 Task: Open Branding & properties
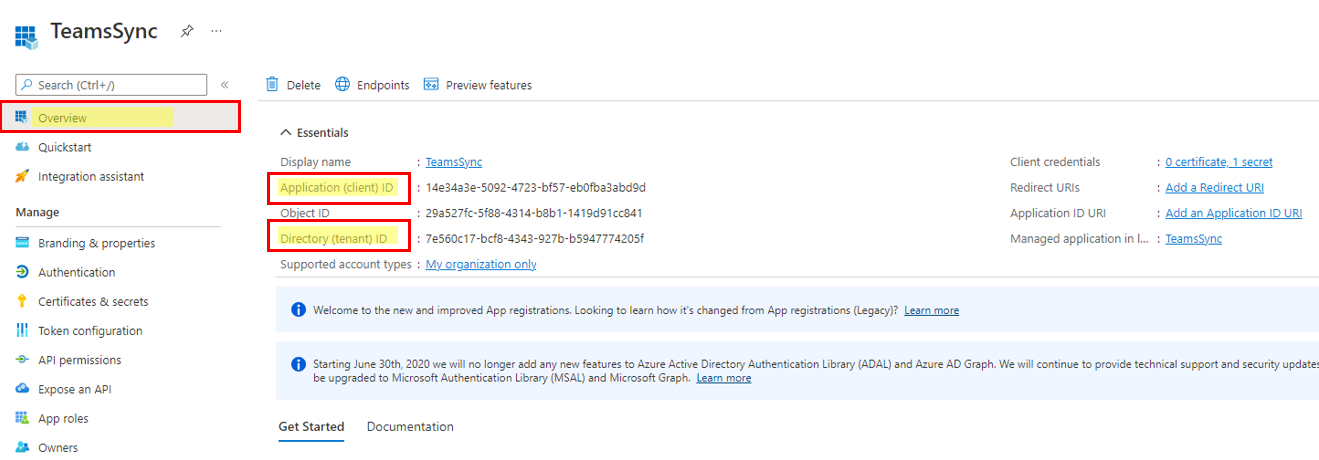coord(97,243)
